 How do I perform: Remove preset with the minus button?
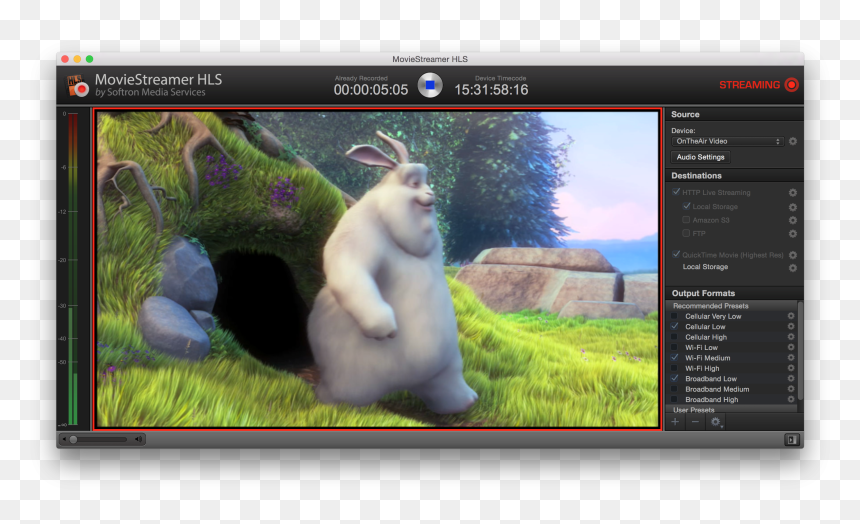(695, 422)
